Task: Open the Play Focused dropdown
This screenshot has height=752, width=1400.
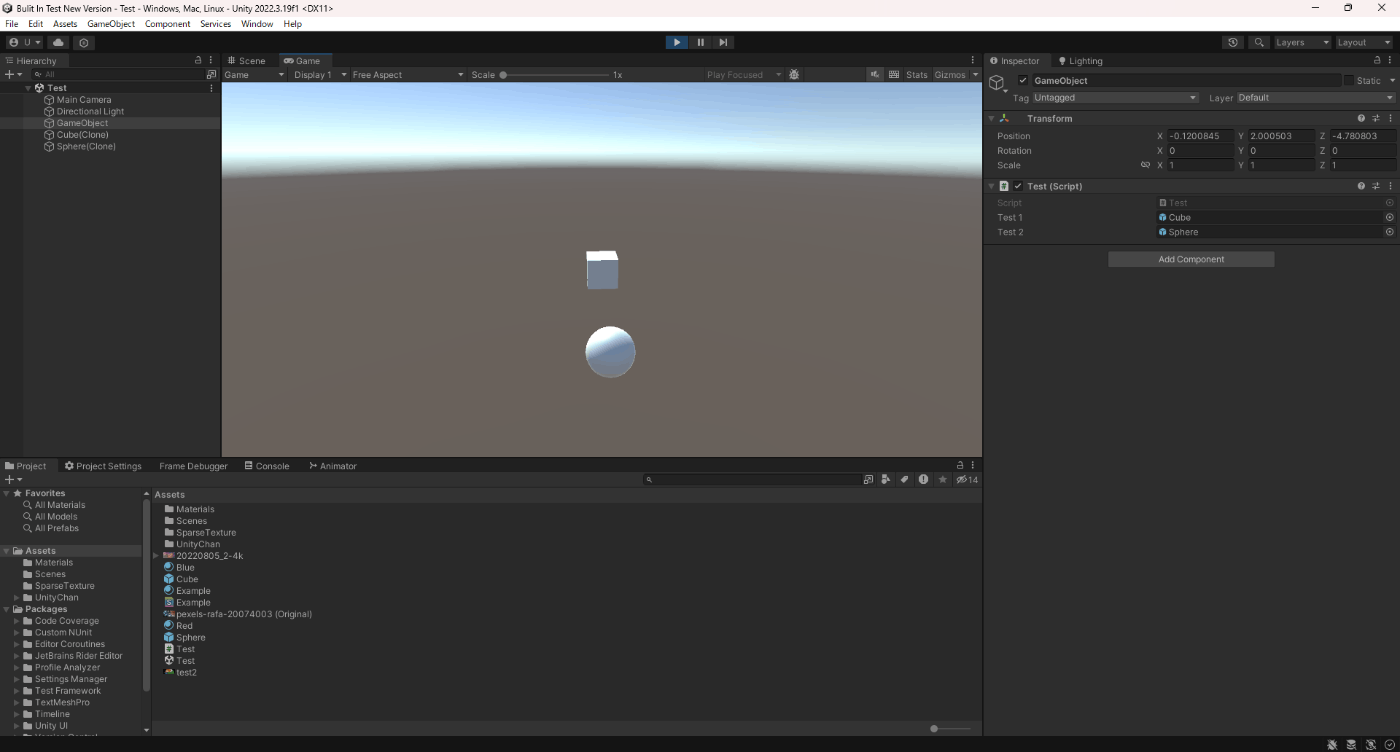Action: point(743,75)
